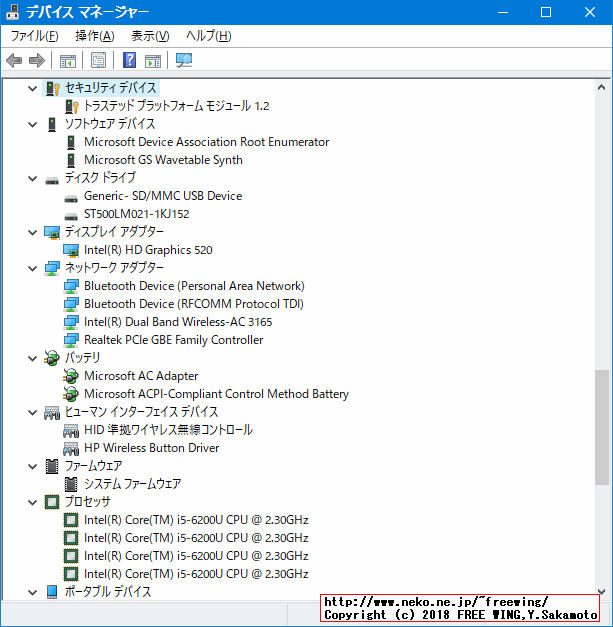Select HP Wireless Button Driver entry
613x627 pixels.
point(151,448)
